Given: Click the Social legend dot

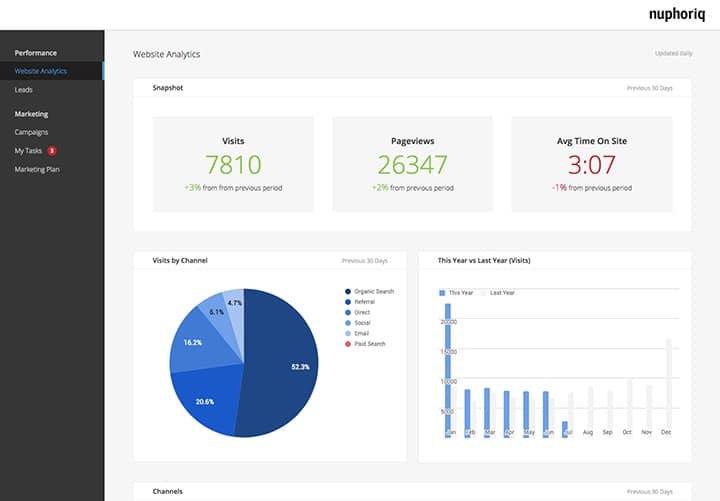Looking at the screenshot, I should (x=348, y=323).
